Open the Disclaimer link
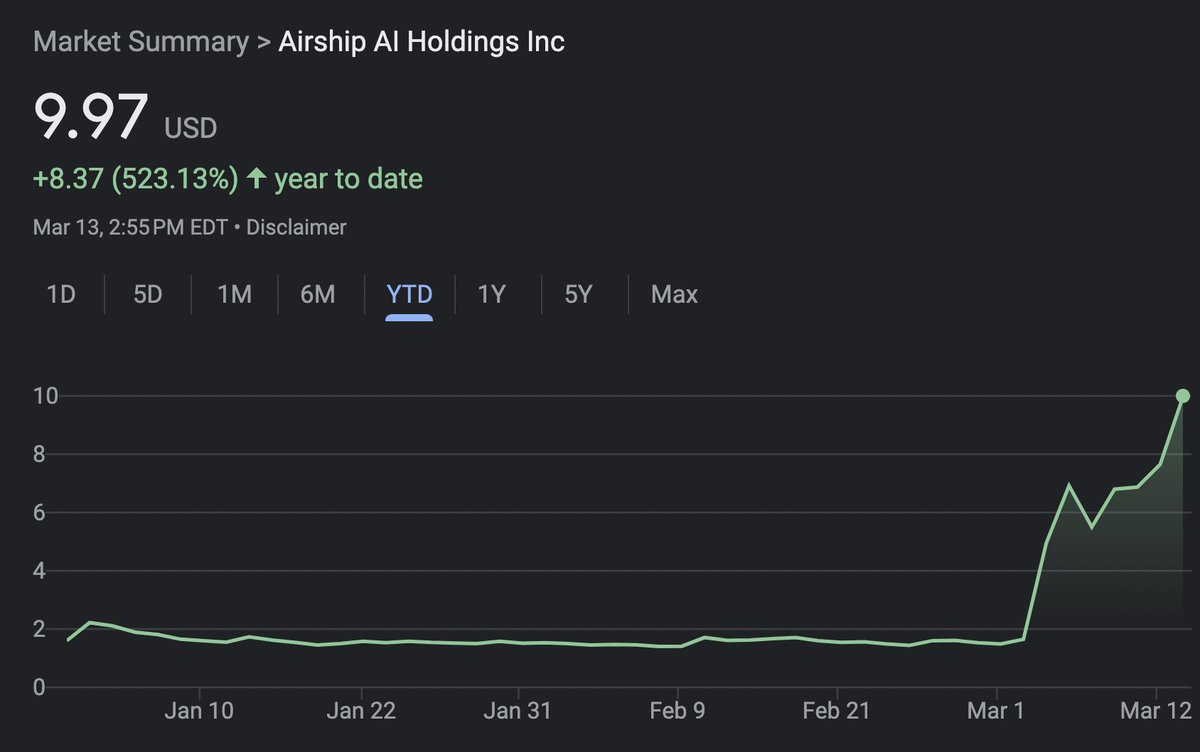 [296, 227]
